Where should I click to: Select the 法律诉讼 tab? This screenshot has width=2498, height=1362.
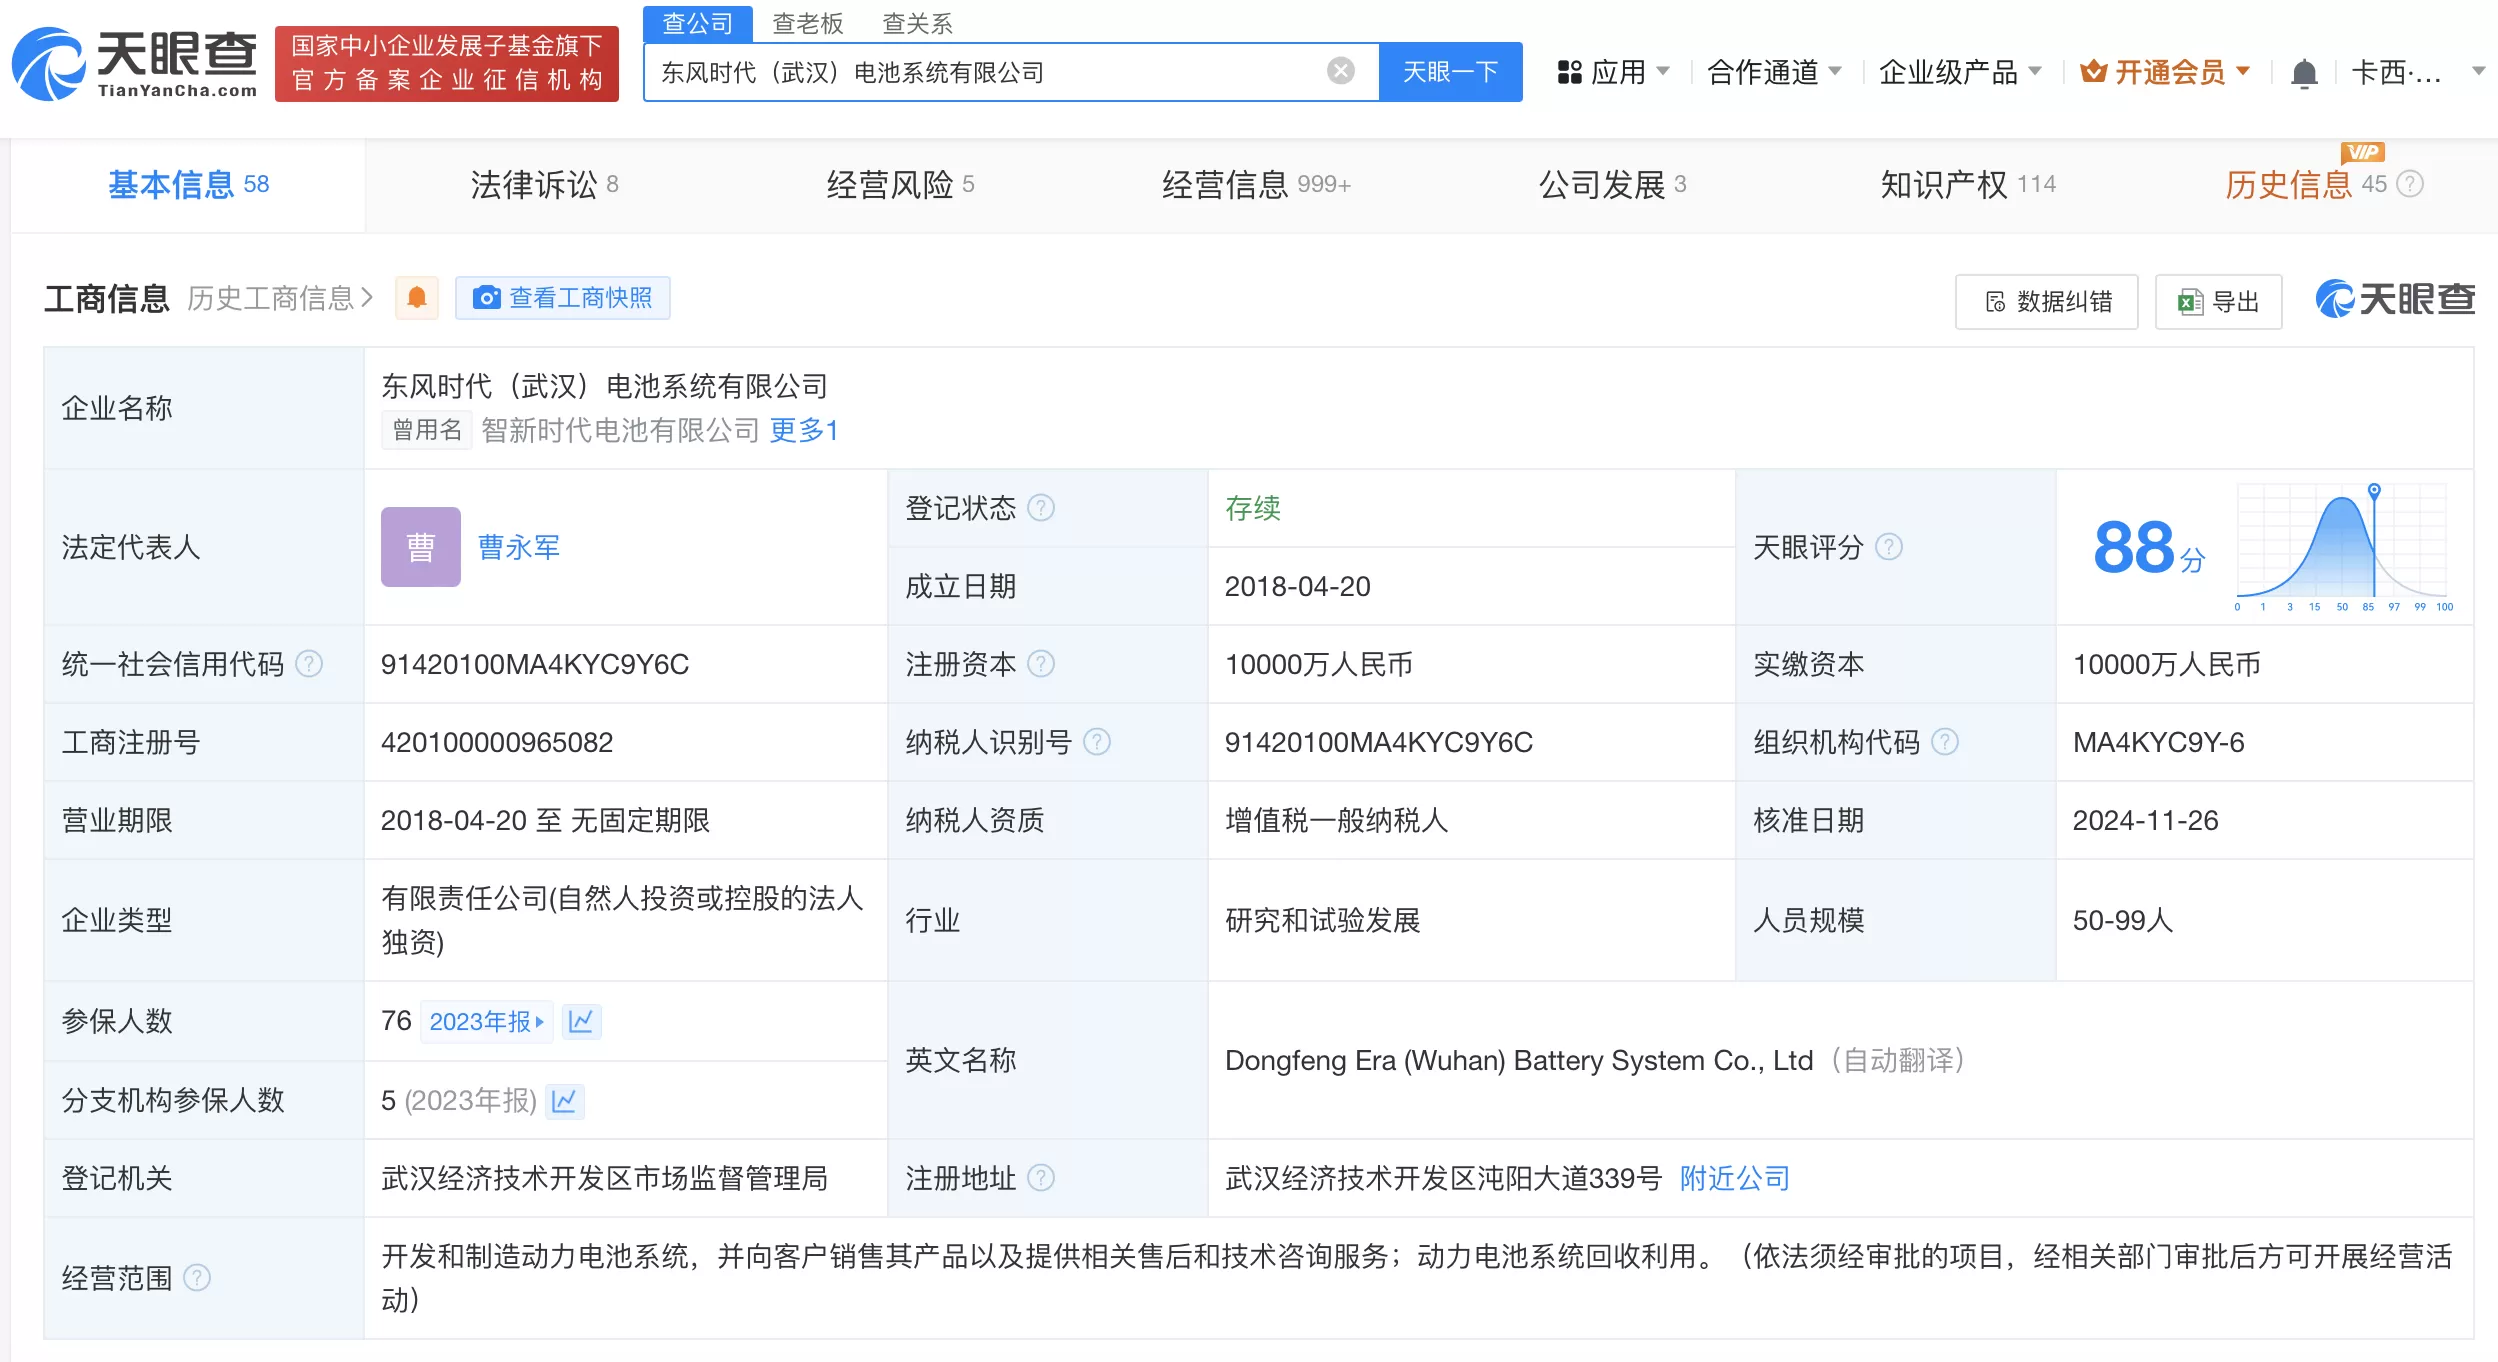(544, 184)
